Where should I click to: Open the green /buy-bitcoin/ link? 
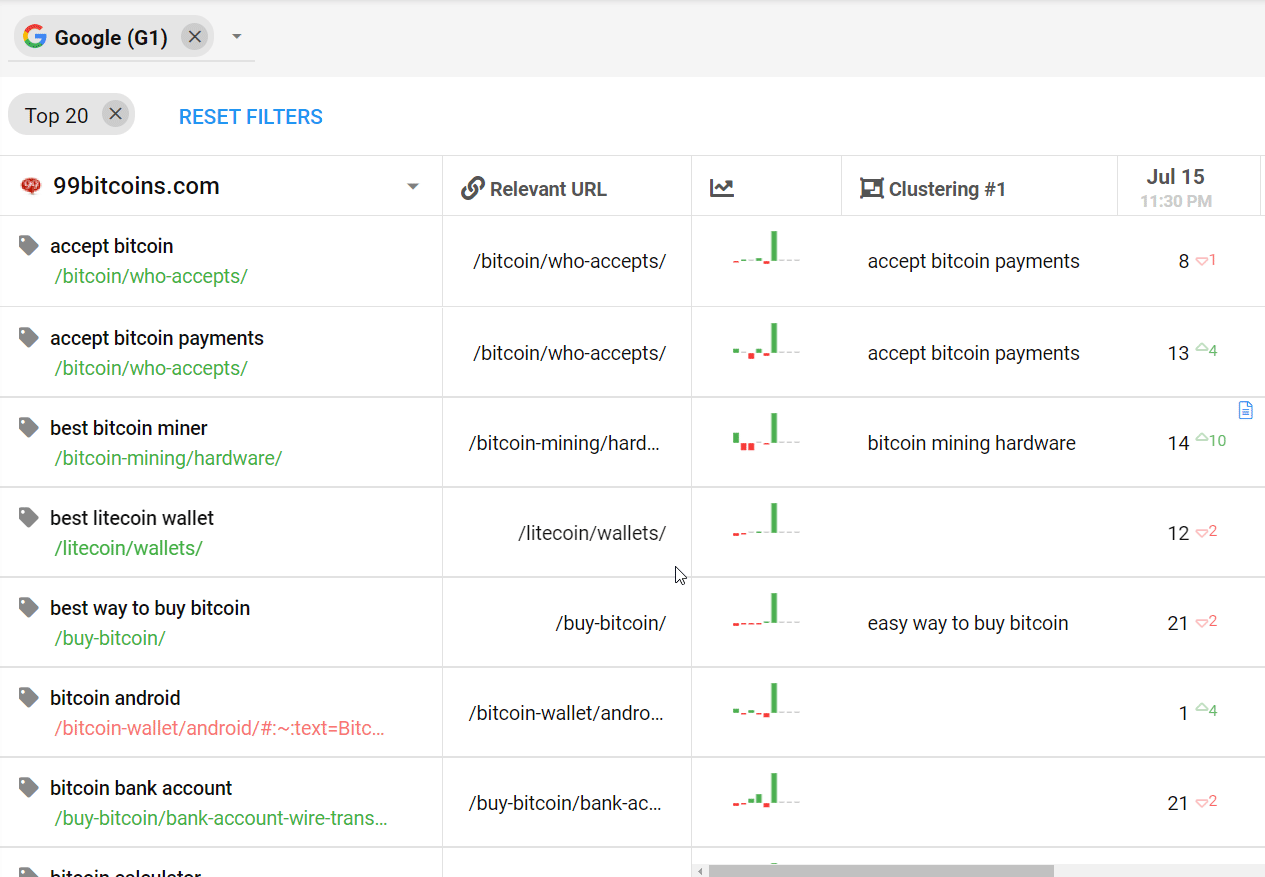coord(110,638)
